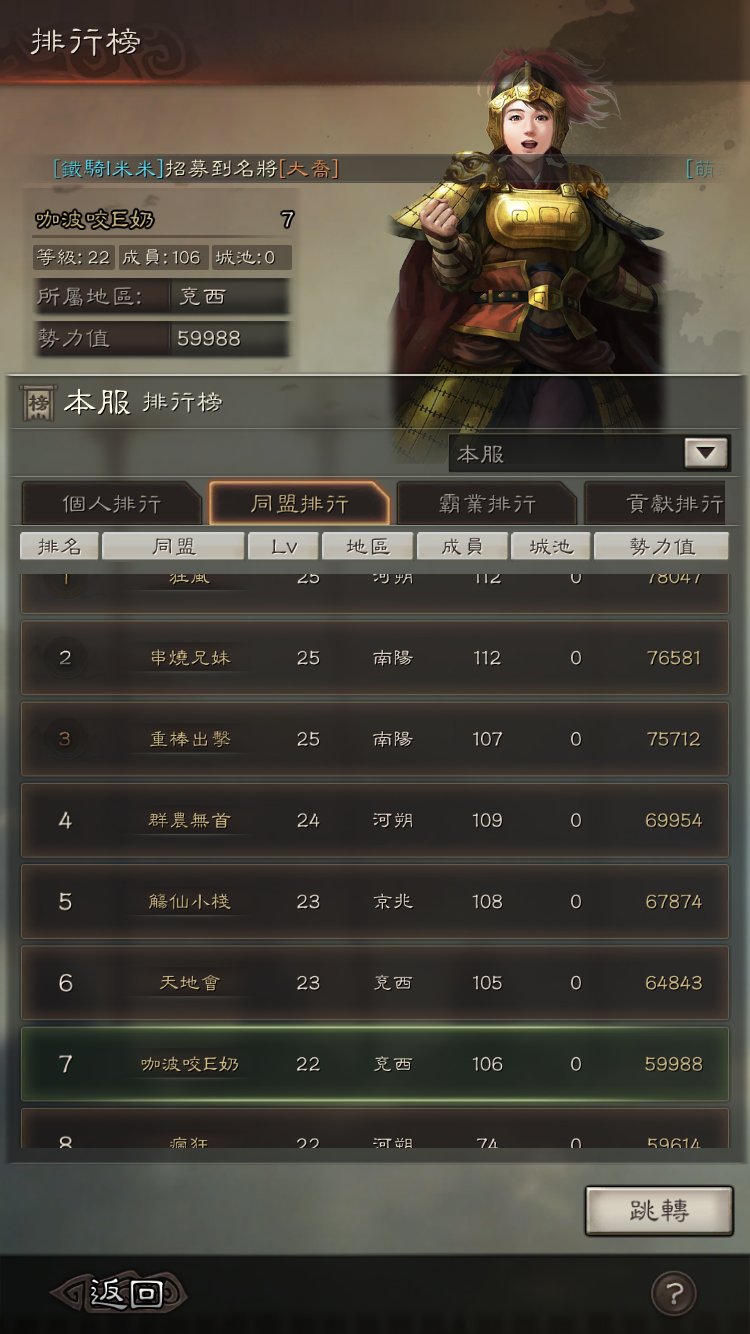750x1334 pixels.
Task: Open the 本服 server selection box
Action: 589,453
